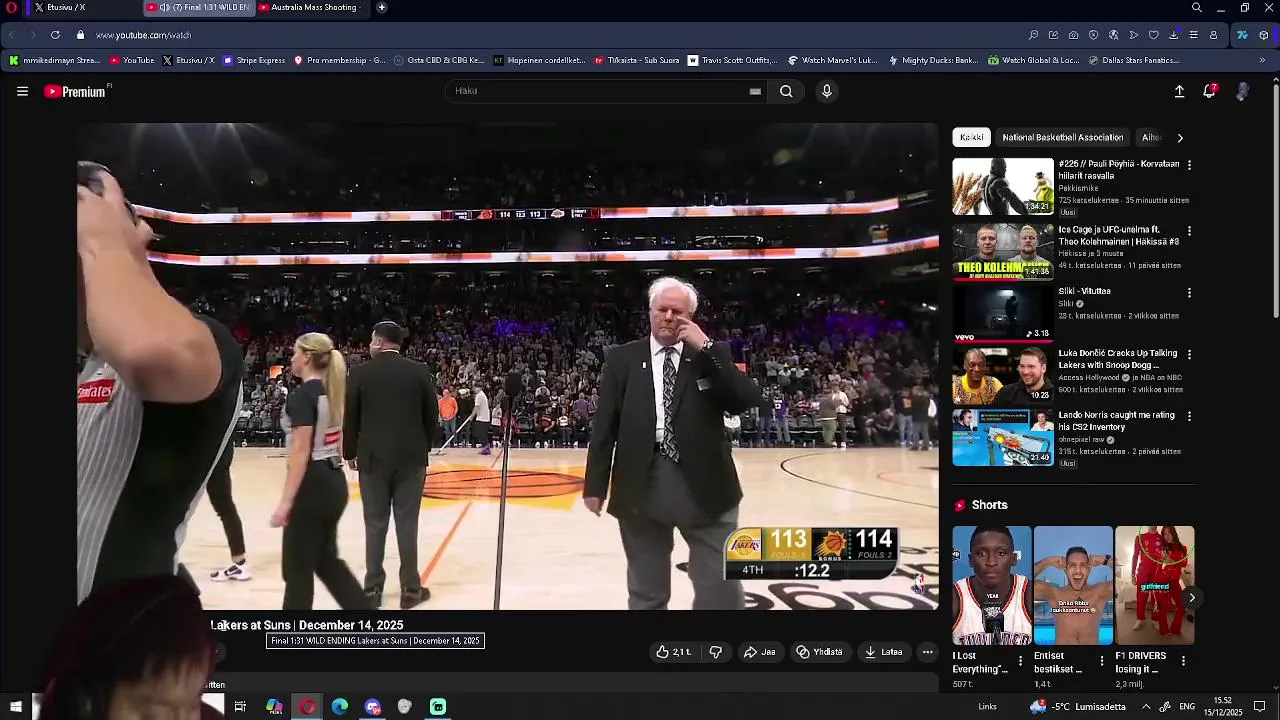Open Dallas Stars Fanatics bookmark
1280x720 pixels.
pos(1133,60)
